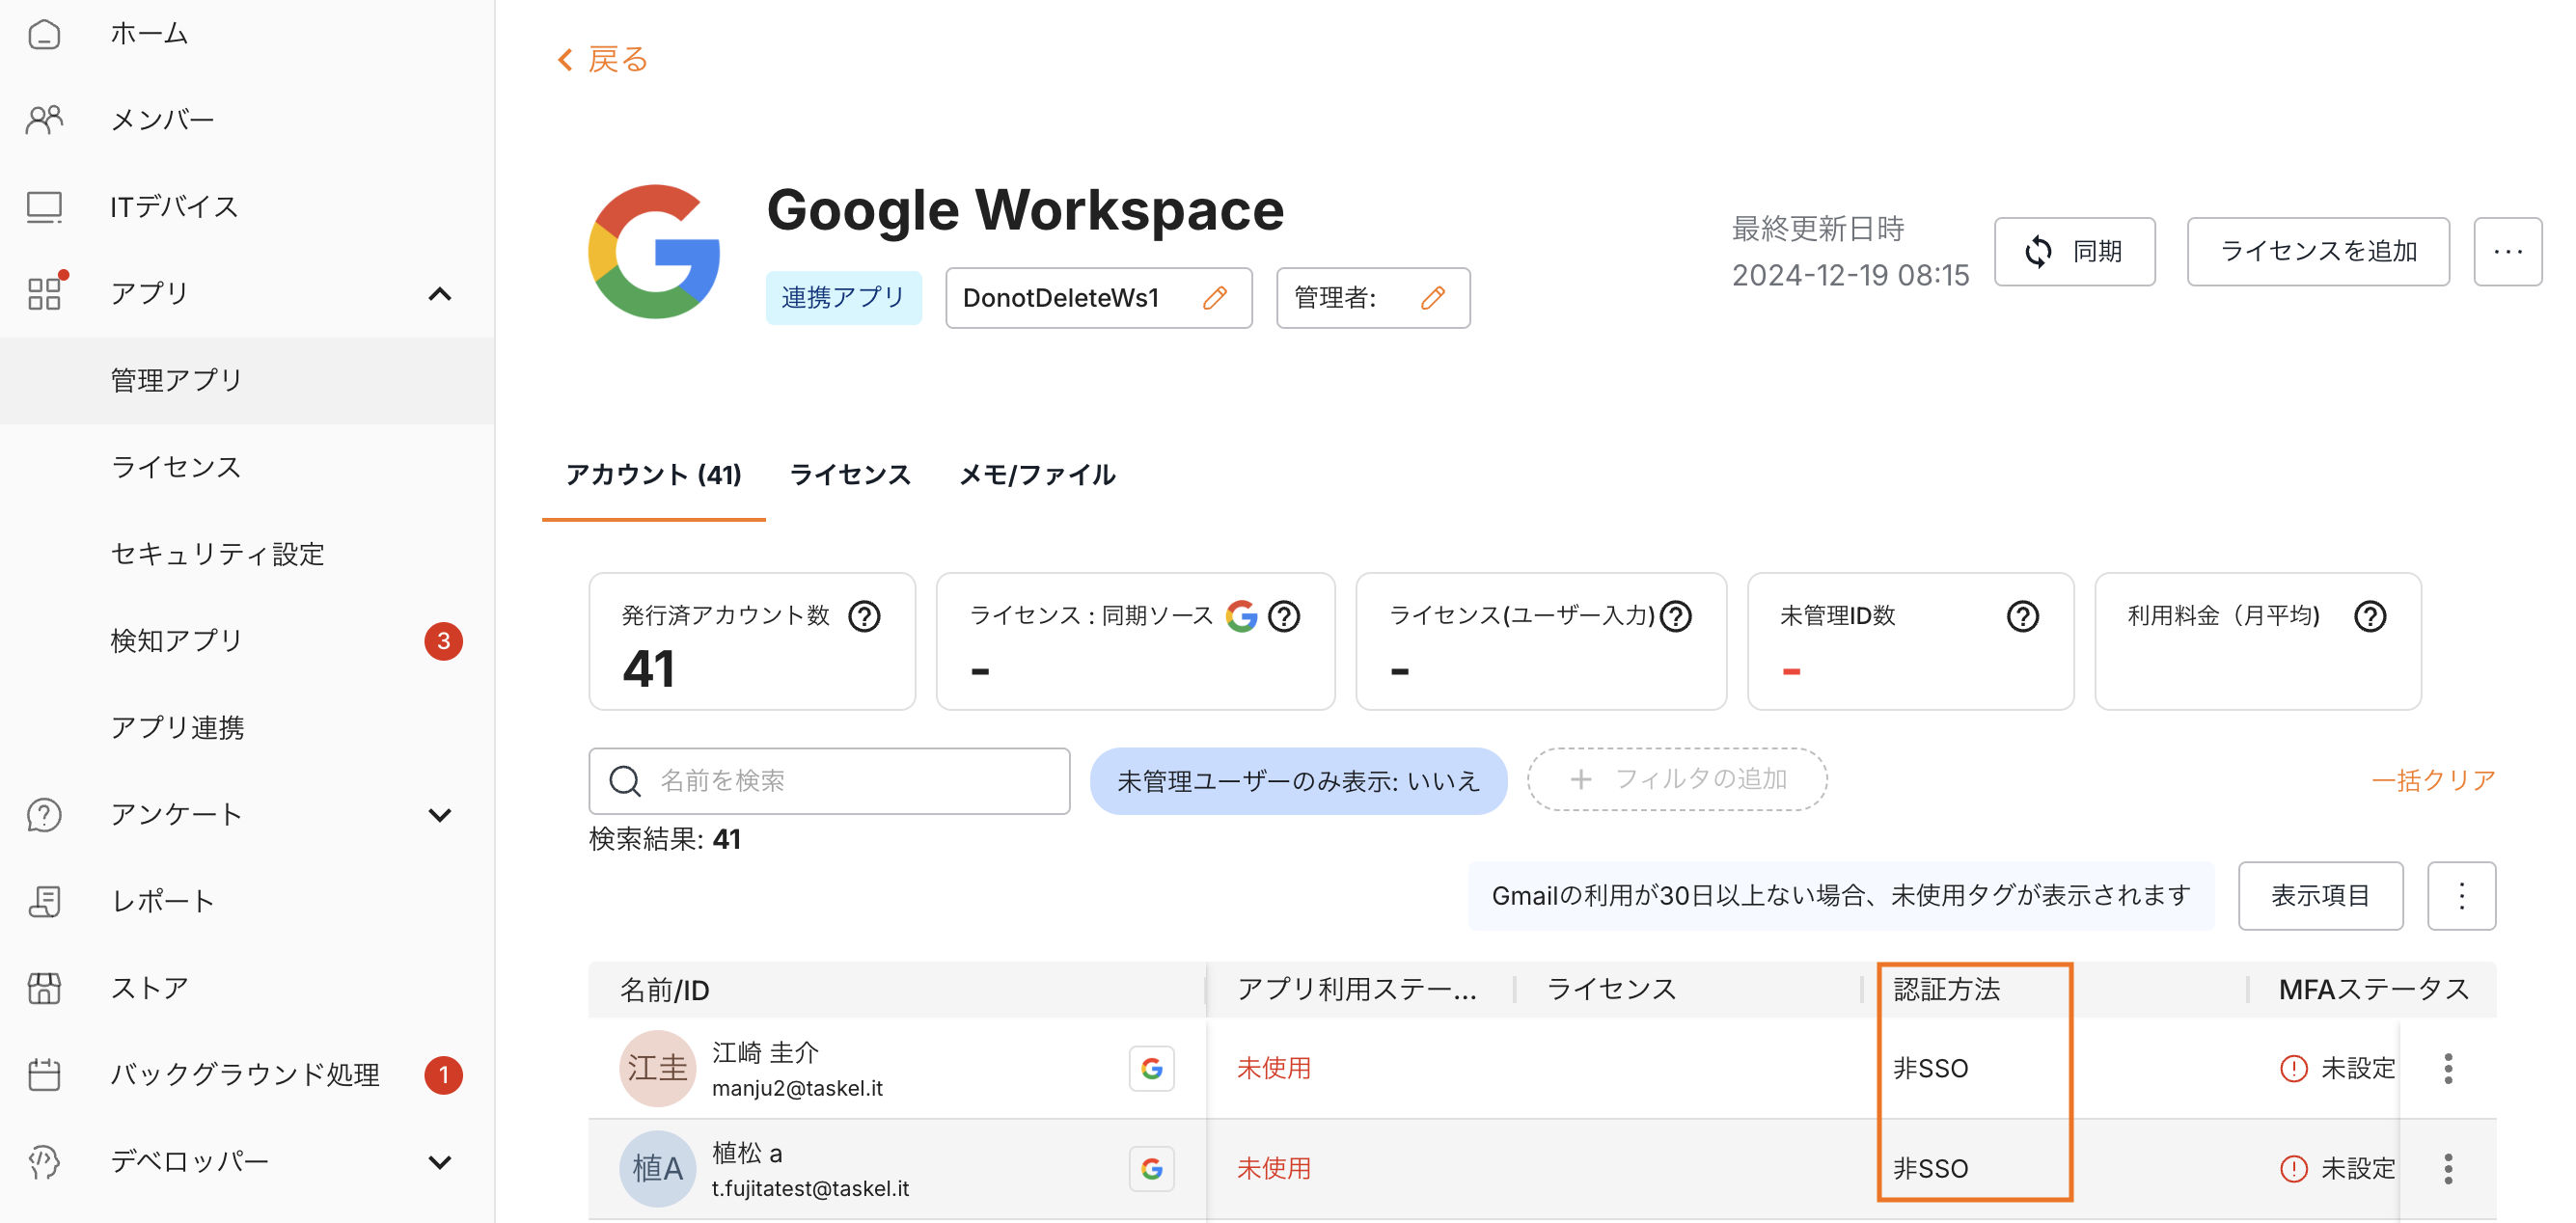Expand the デベロッパー sidebar section

(439, 1162)
